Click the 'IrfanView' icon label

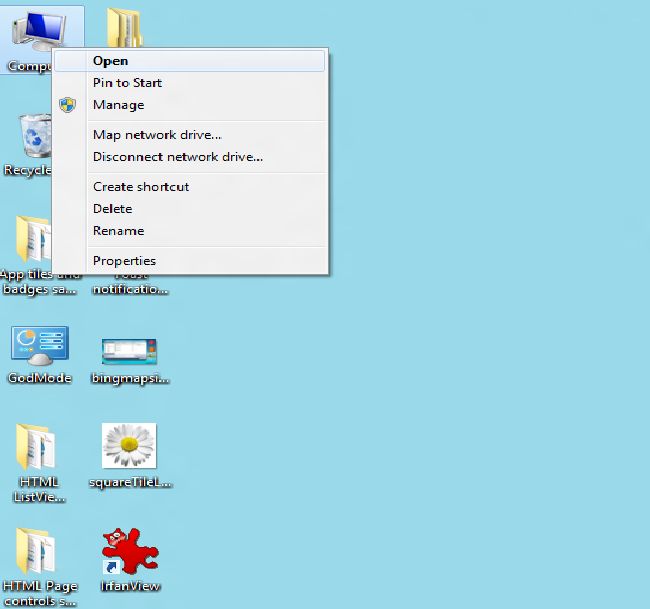[130, 586]
